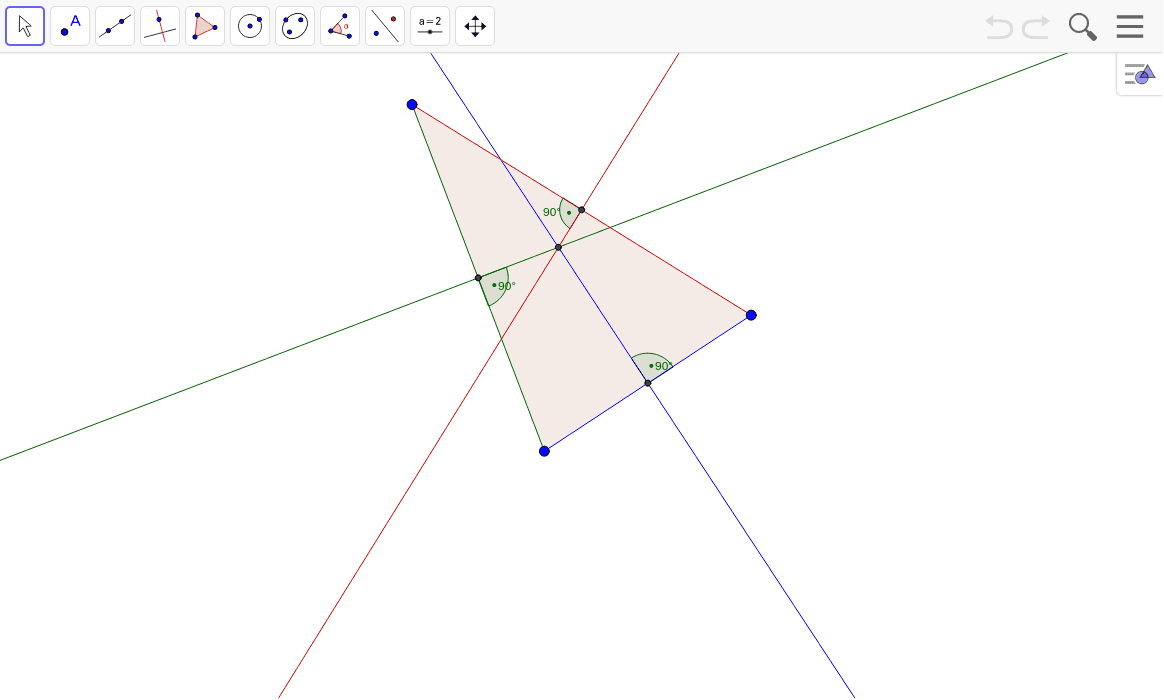The height and width of the screenshot is (700, 1164).
Task: Choose the Ellipse conic tool
Action: point(295,26)
